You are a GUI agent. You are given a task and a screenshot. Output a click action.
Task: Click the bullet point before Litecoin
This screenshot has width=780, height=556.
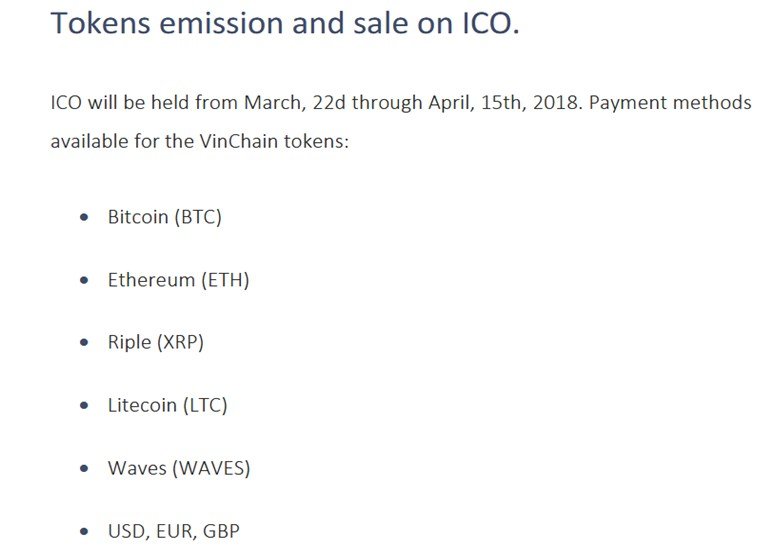(85, 406)
